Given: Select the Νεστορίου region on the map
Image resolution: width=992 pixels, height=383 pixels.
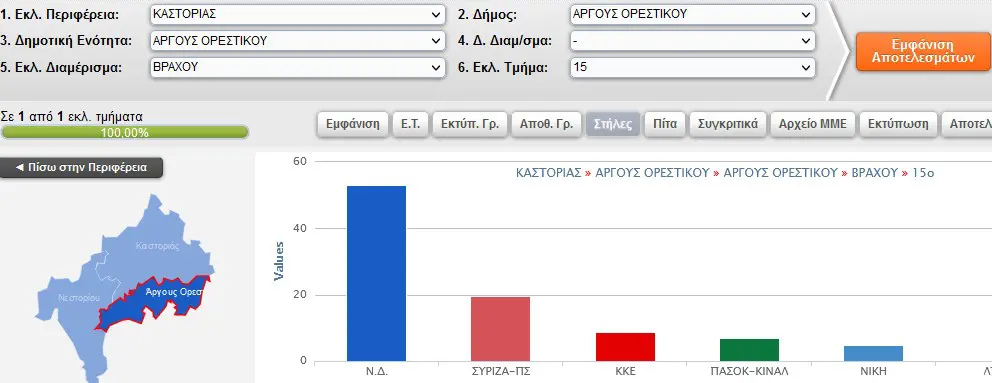Looking at the screenshot, I should pyautogui.click(x=79, y=298).
